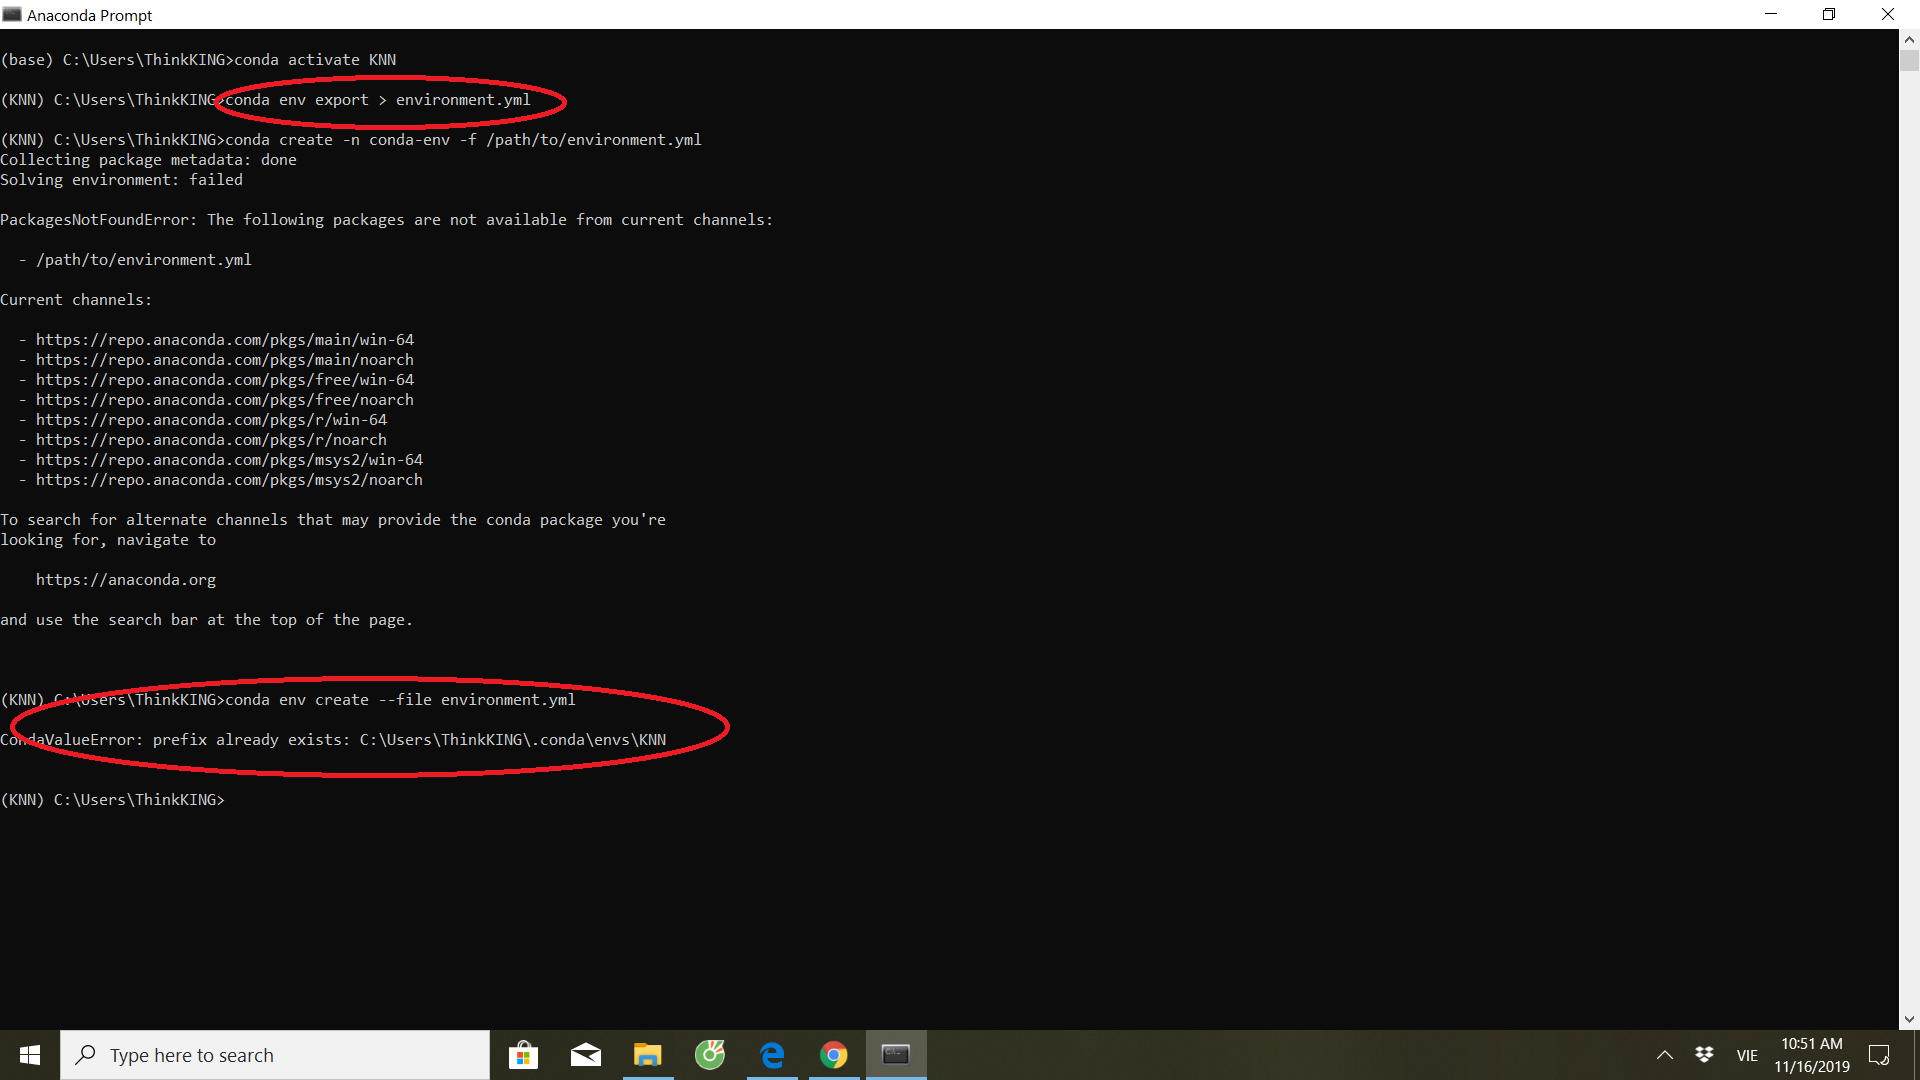The width and height of the screenshot is (1920, 1080).
Task: Restore down the Anaconda Prompt window
Action: click(1829, 14)
